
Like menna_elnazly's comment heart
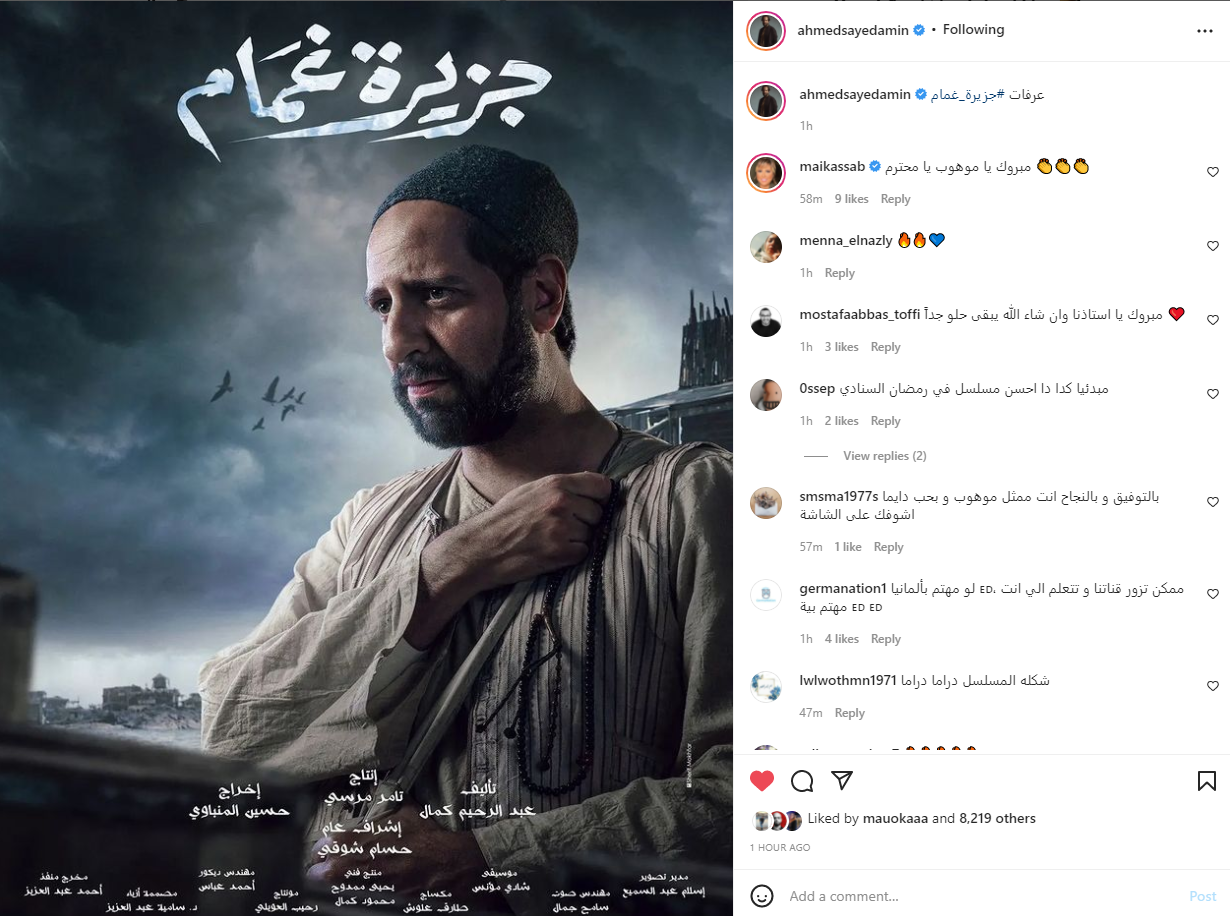(1213, 246)
